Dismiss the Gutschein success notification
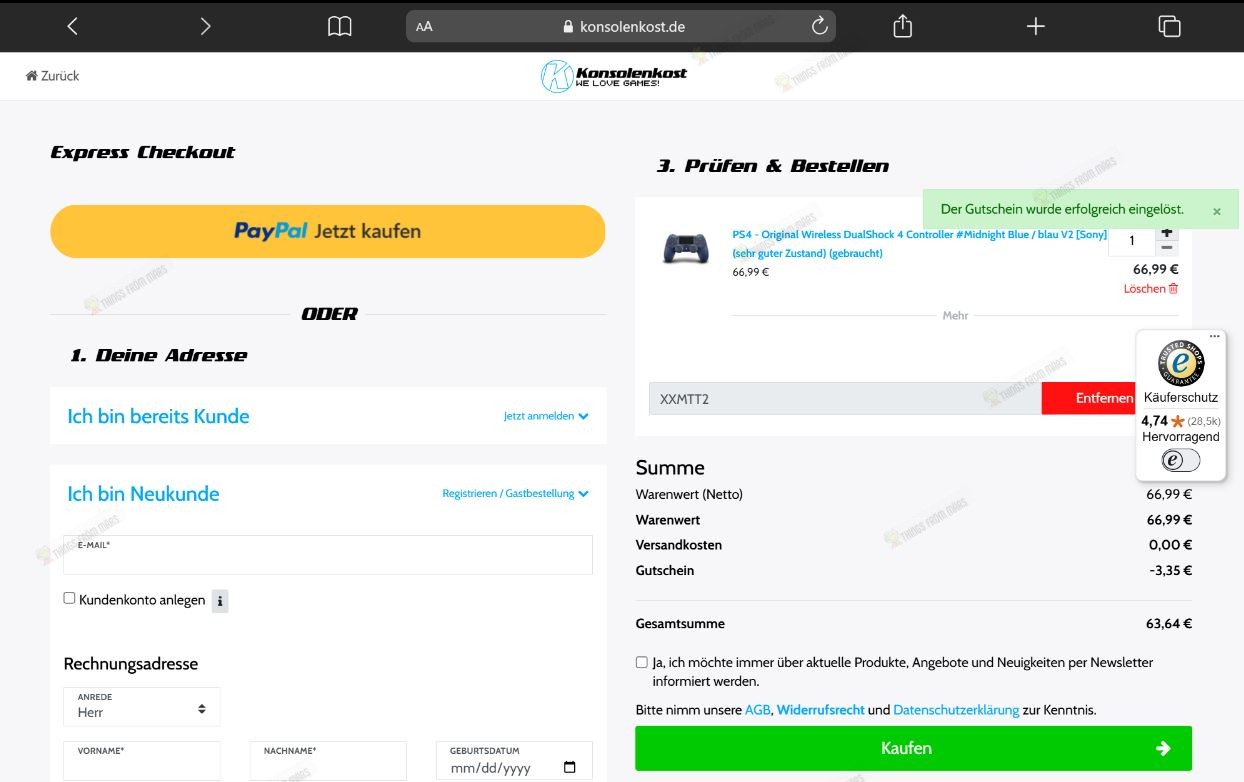Viewport: 1244px width, 782px height. 1217,211
